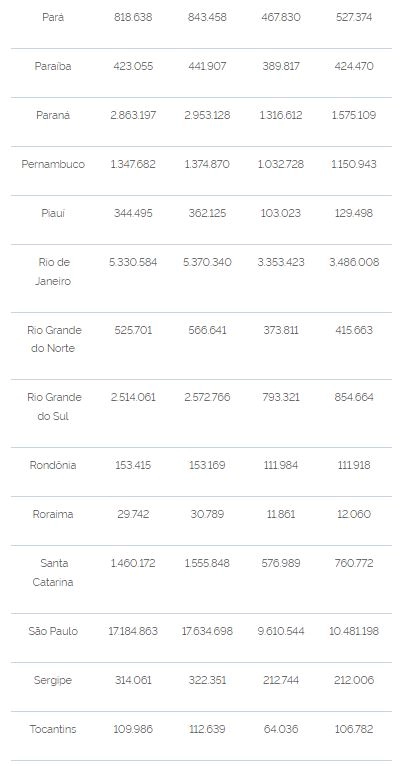Click the Pernambuco row label

(x=53, y=164)
